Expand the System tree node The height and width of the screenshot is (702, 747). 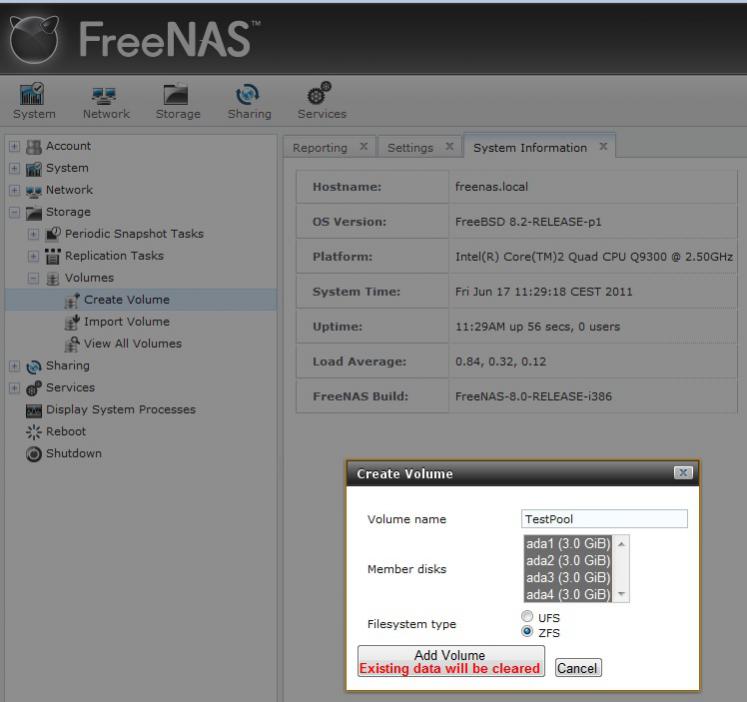tap(14, 168)
